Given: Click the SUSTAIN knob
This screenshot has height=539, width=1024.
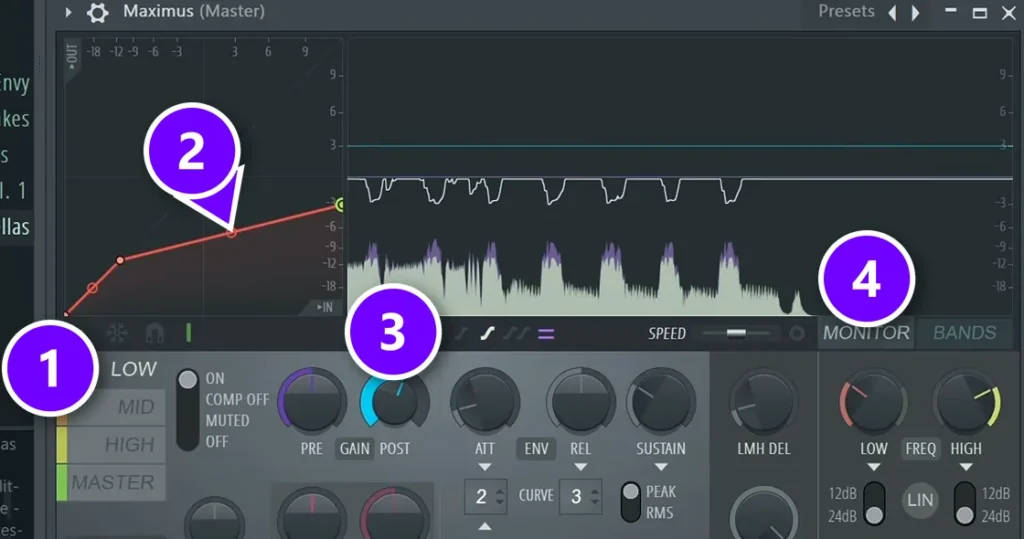Looking at the screenshot, I should [x=661, y=400].
